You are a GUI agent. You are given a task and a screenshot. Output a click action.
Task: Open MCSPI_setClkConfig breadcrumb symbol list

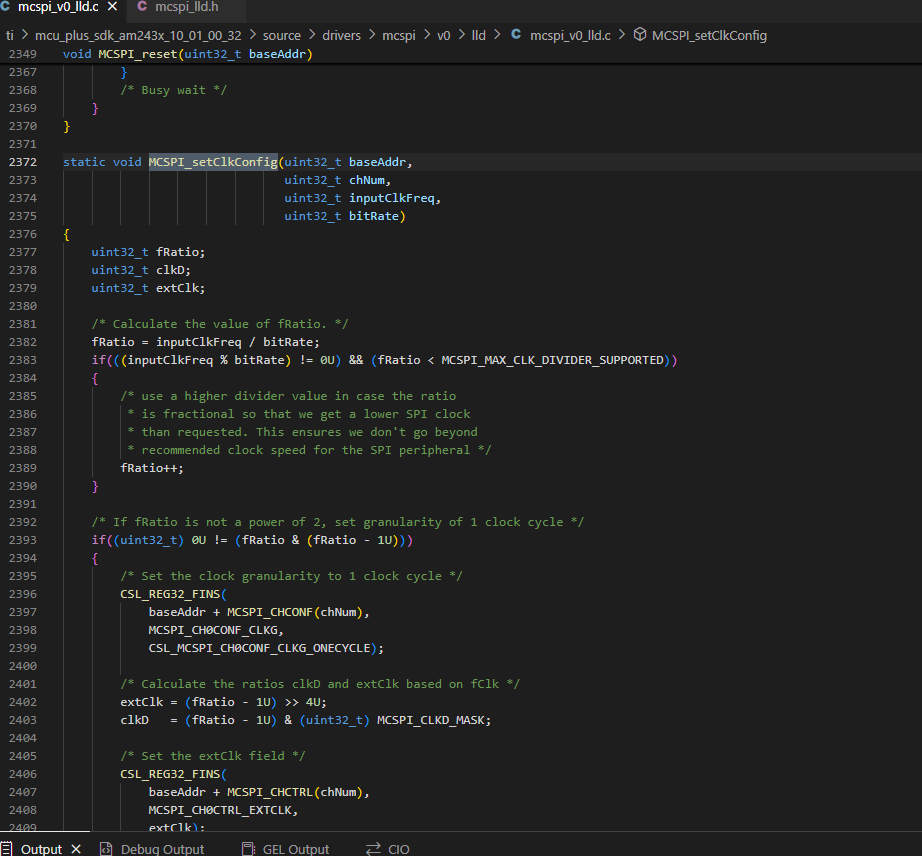pyautogui.click(x=709, y=35)
